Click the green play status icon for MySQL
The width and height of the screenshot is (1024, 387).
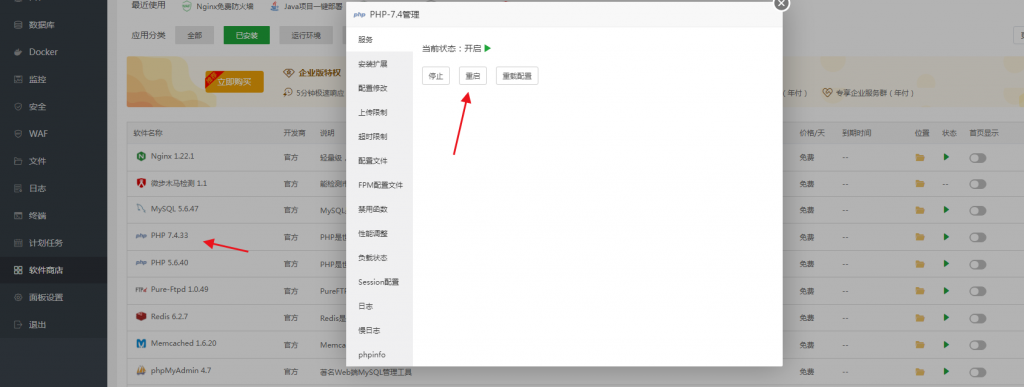pyautogui.click(x=946, y=210)
